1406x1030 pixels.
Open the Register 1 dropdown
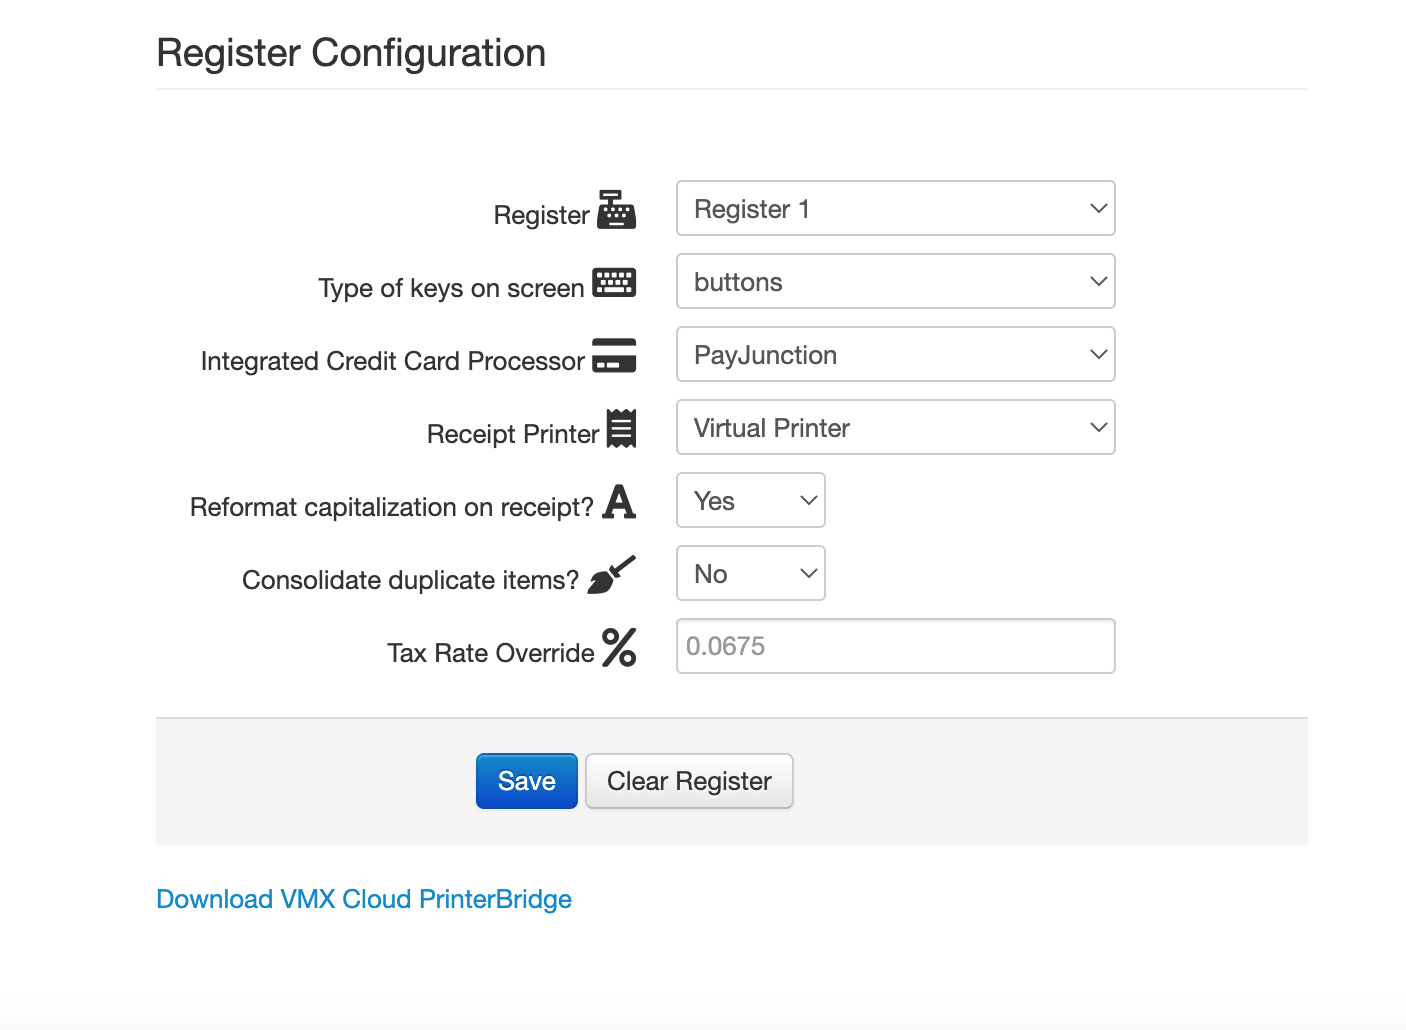click(895, 209)
